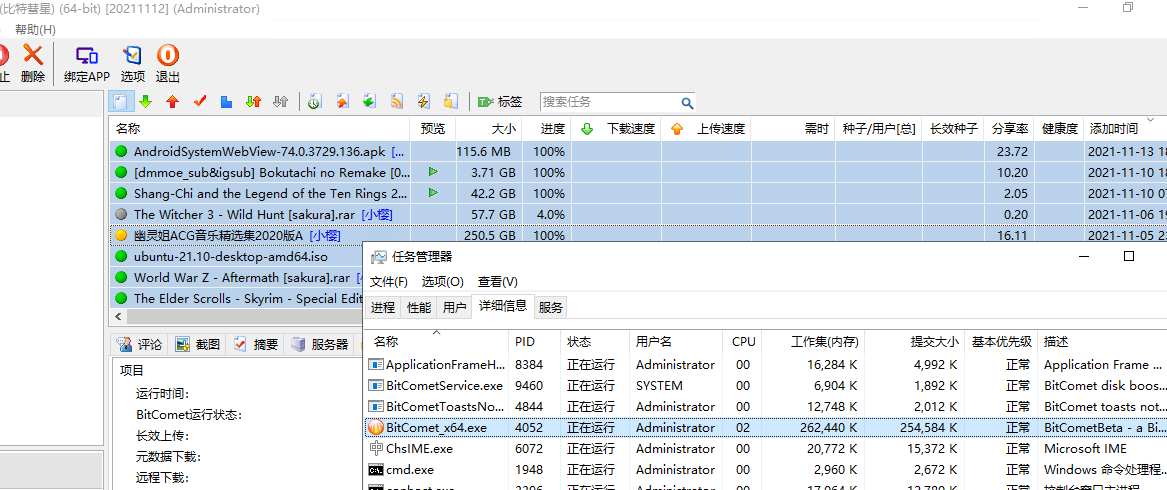Viewport: 1167px width, 490px height.
Task: Click the left arrow of the task list's horizontal scrollbar
Action: click(117, 316)
